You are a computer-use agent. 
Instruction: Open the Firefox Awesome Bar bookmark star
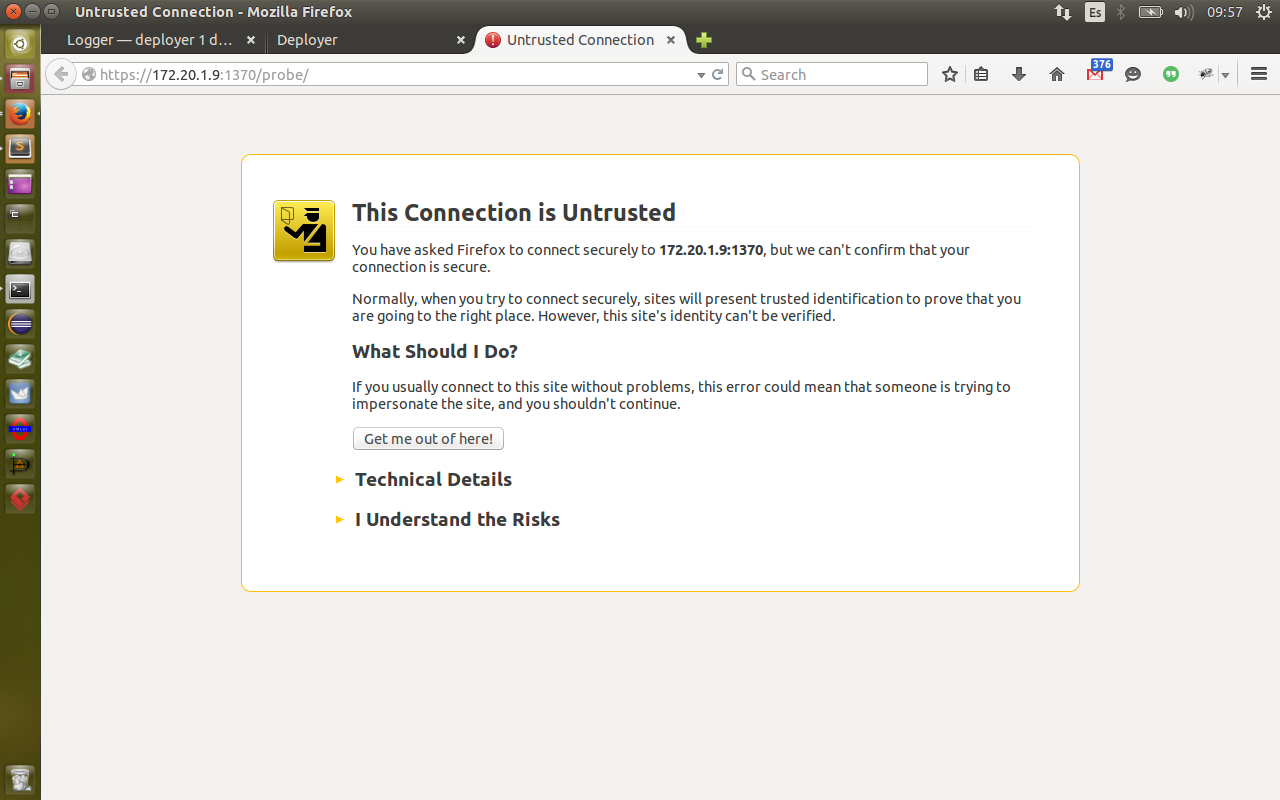(949, 74)
